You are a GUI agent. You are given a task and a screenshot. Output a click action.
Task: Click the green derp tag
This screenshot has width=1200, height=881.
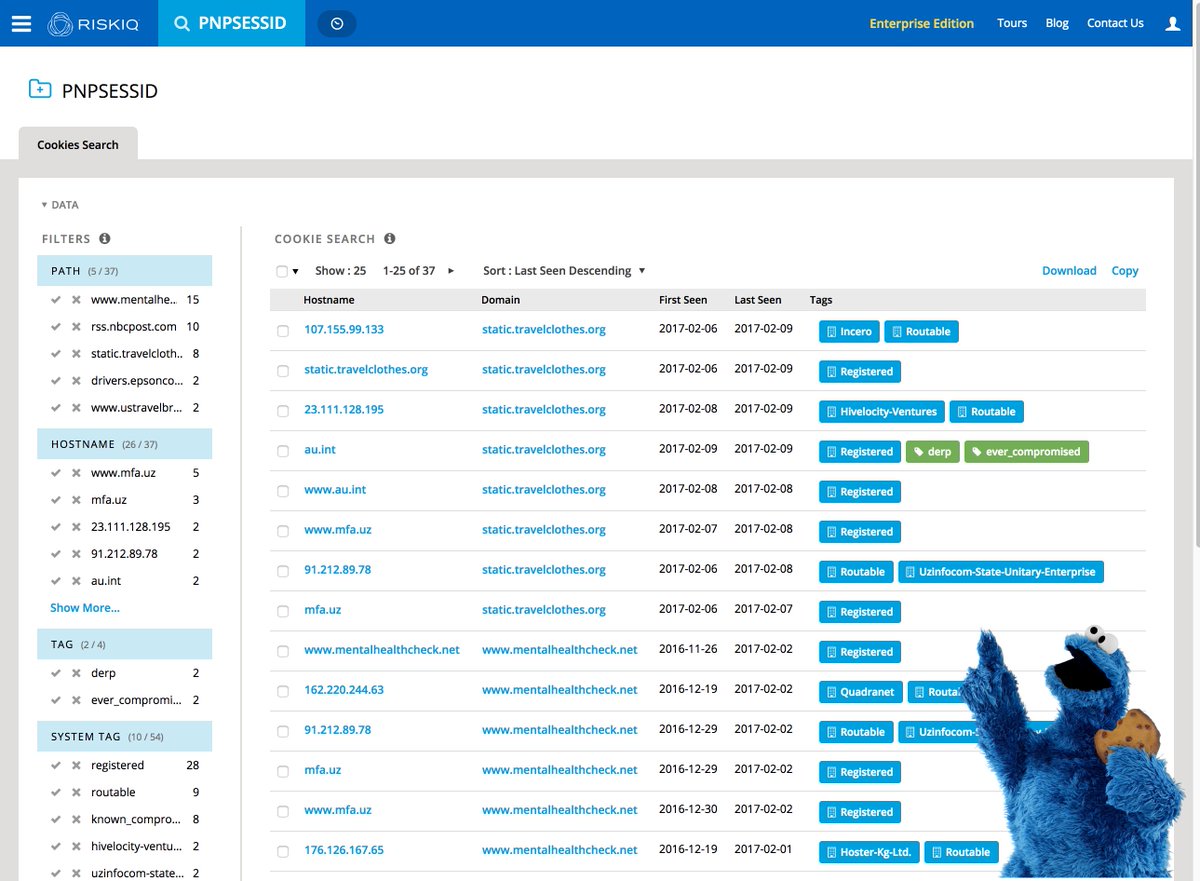(x=932, y=451)
